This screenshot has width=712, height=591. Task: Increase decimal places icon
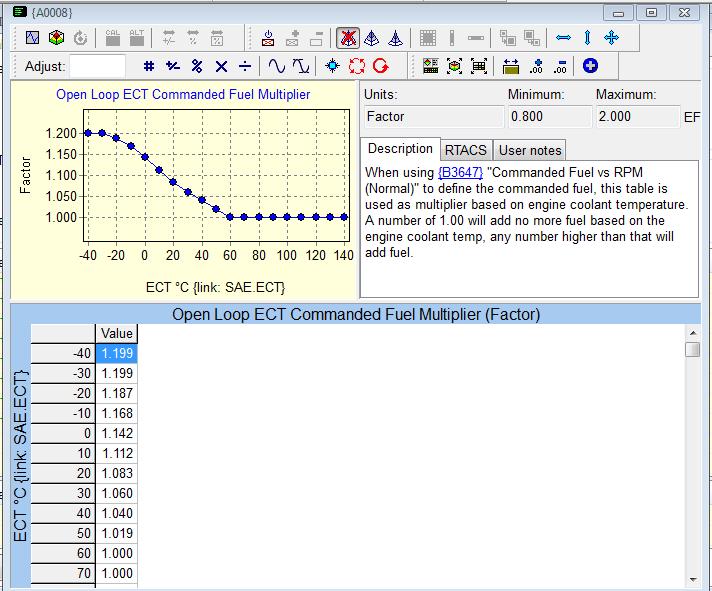(x=536, y=66)
